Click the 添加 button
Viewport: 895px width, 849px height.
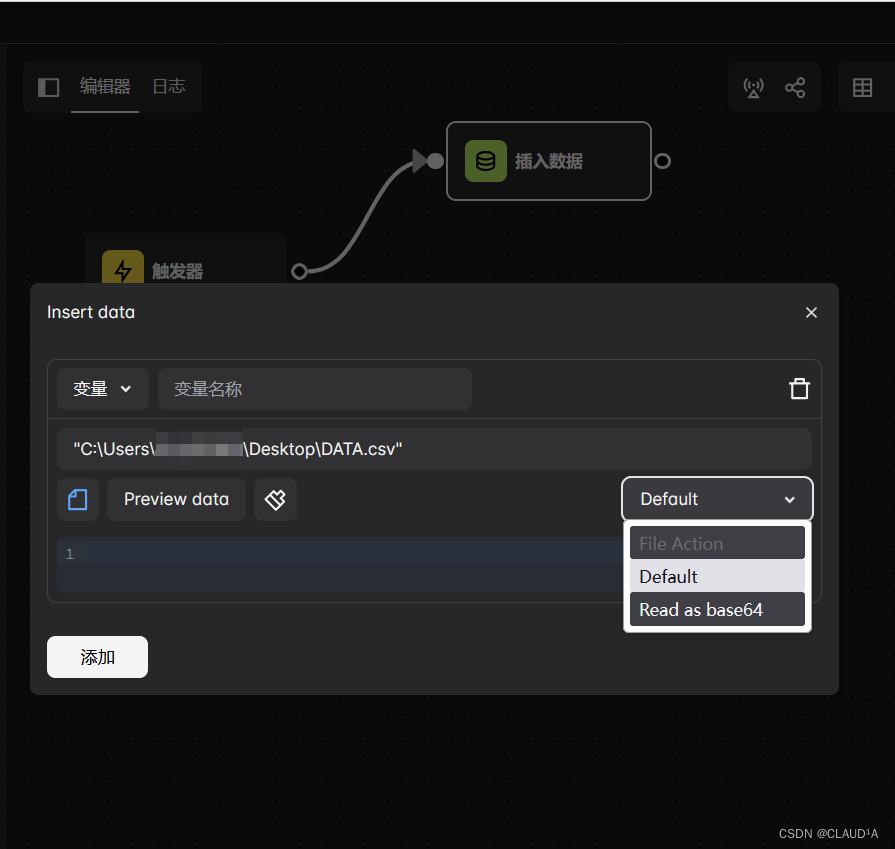click(x=97, y=657)
